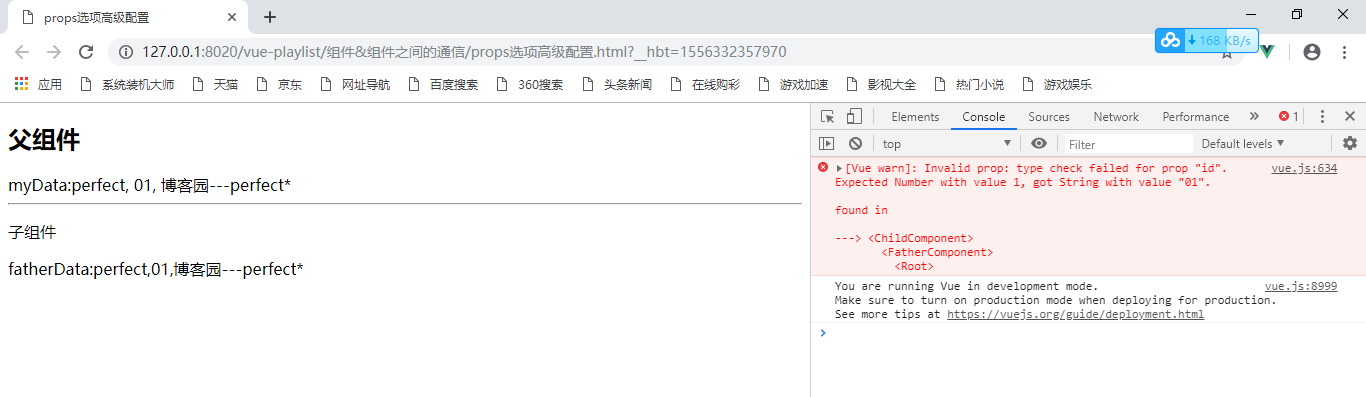Expand the Vue warn error message
The height and width of the screenshot is (397, 1366).
pos(839,168)
